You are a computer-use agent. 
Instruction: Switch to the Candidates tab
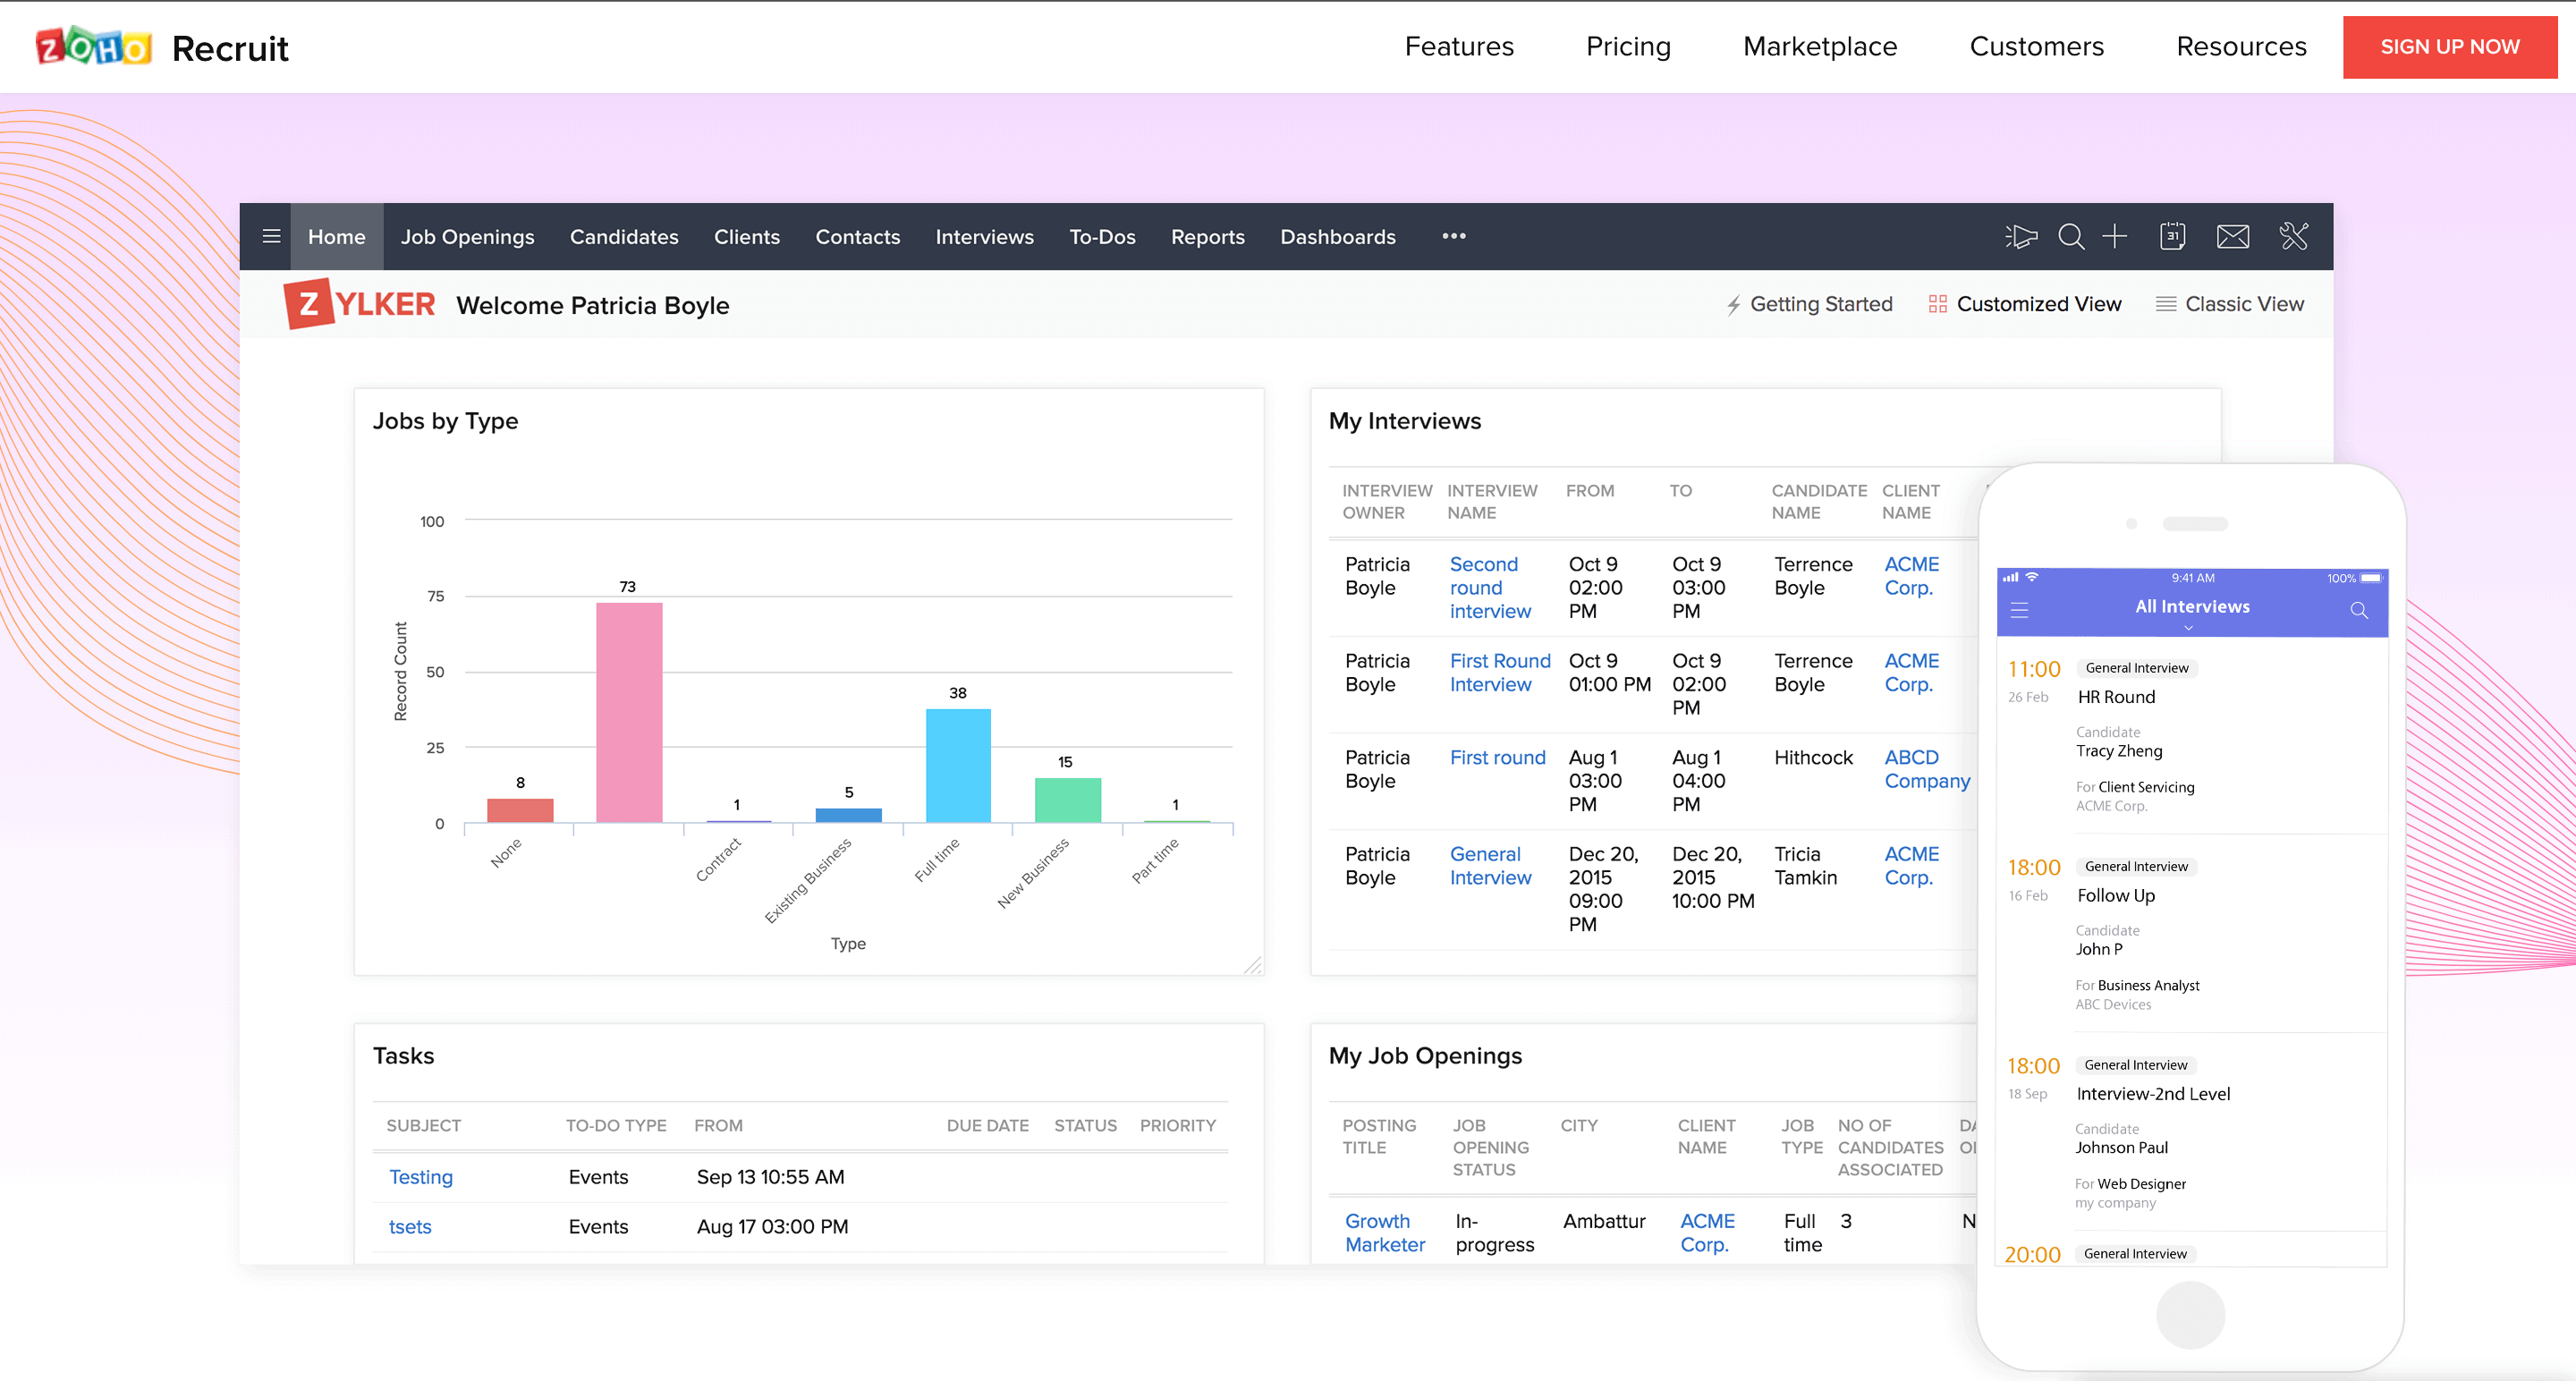(624, 236)
